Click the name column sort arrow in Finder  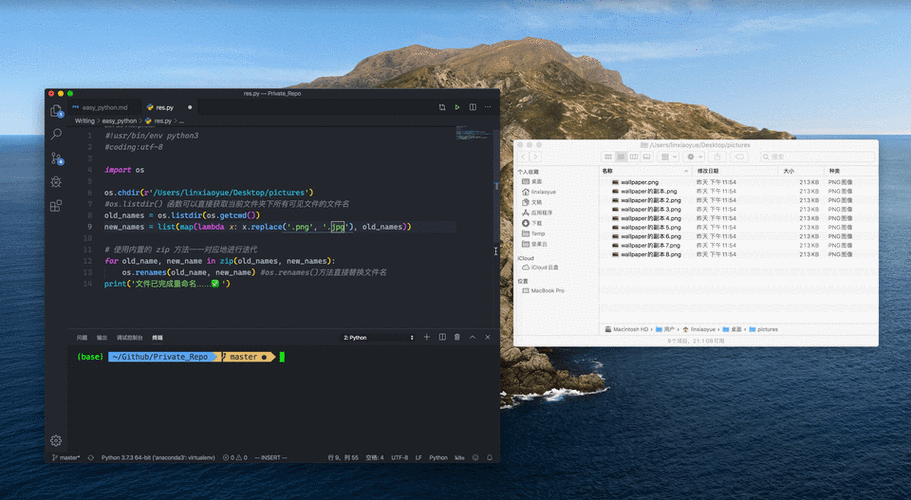(686, 171)
